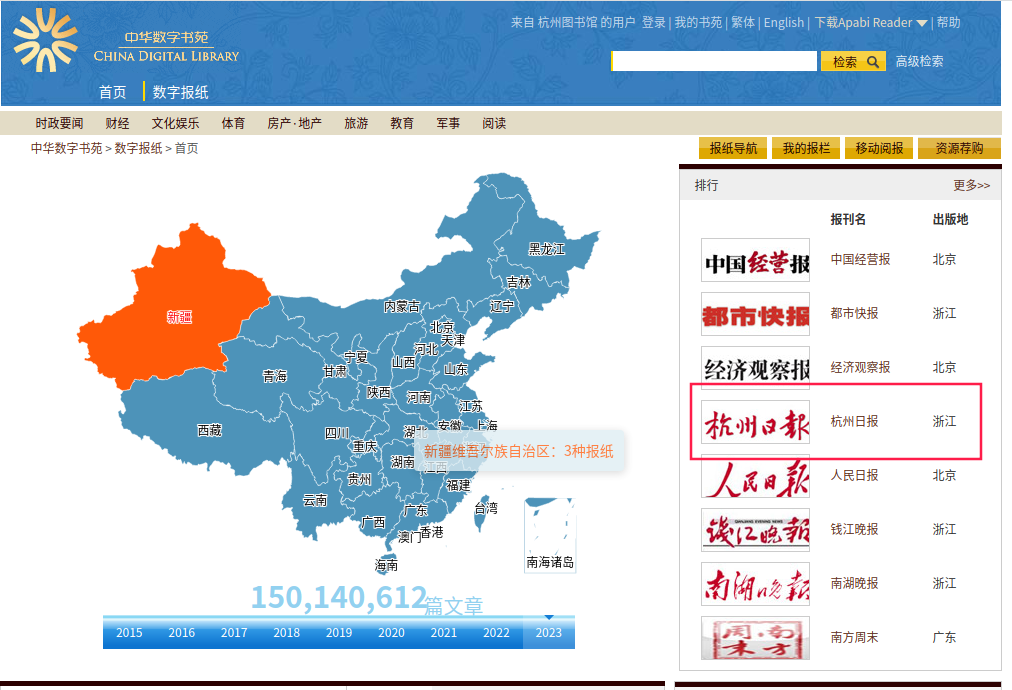Click the 报纸导航 button
This screenshot has width=1012, height=690.
pos(733,148)
